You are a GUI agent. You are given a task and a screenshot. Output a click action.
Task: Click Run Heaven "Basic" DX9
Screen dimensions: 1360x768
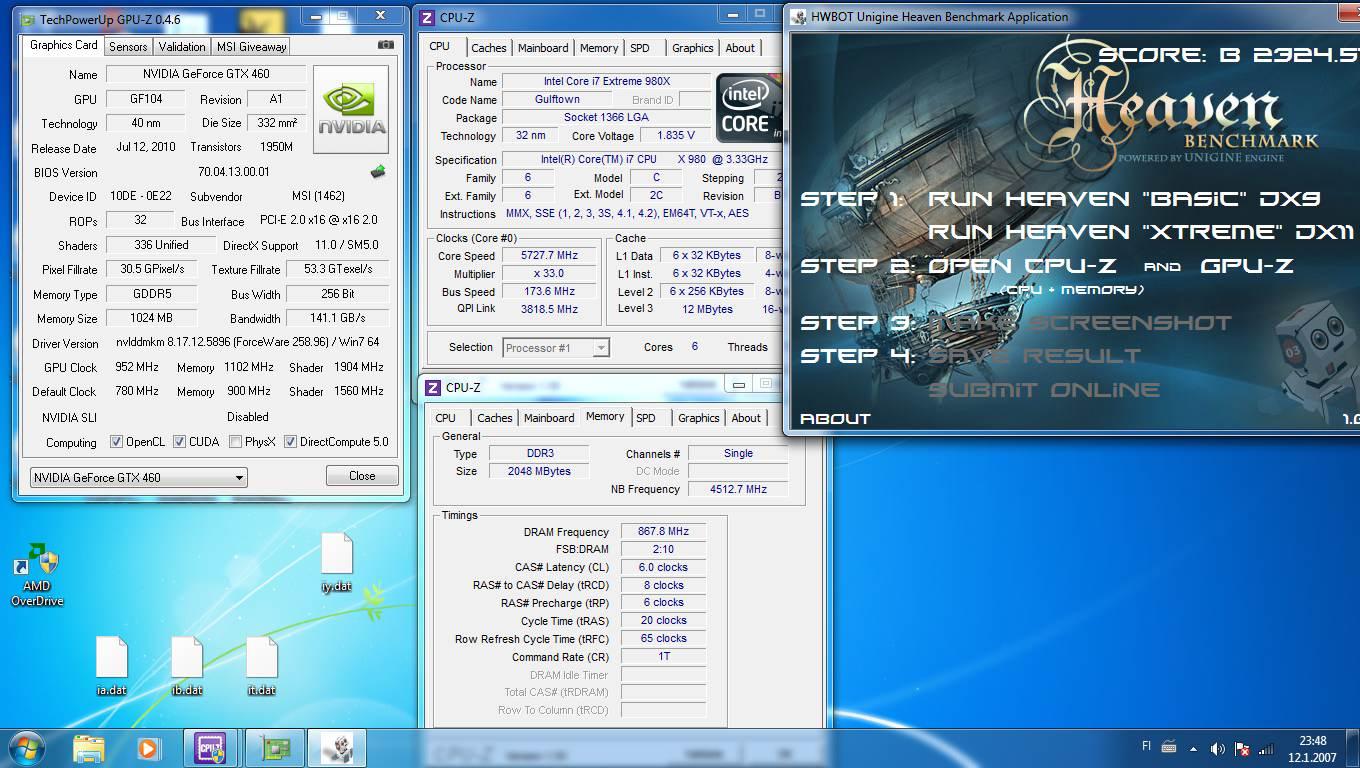pyautogui.click(x=1125, y=198)
